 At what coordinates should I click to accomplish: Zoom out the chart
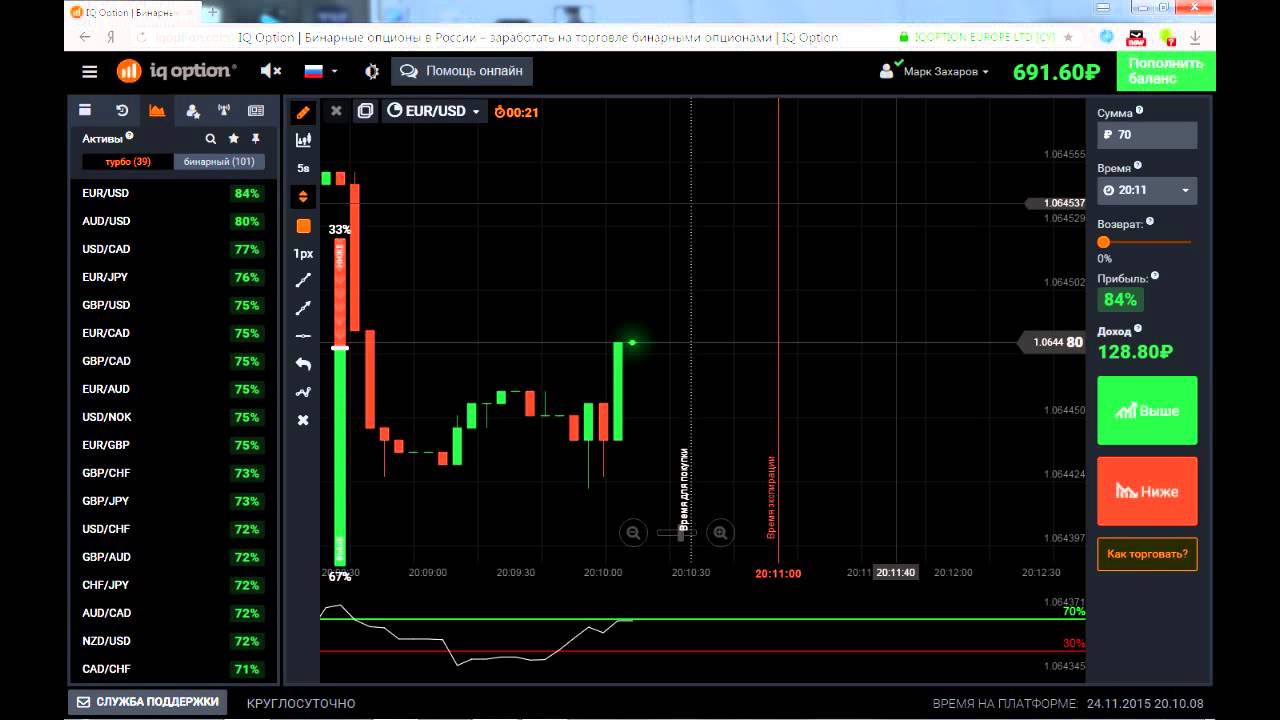[633, 533]
